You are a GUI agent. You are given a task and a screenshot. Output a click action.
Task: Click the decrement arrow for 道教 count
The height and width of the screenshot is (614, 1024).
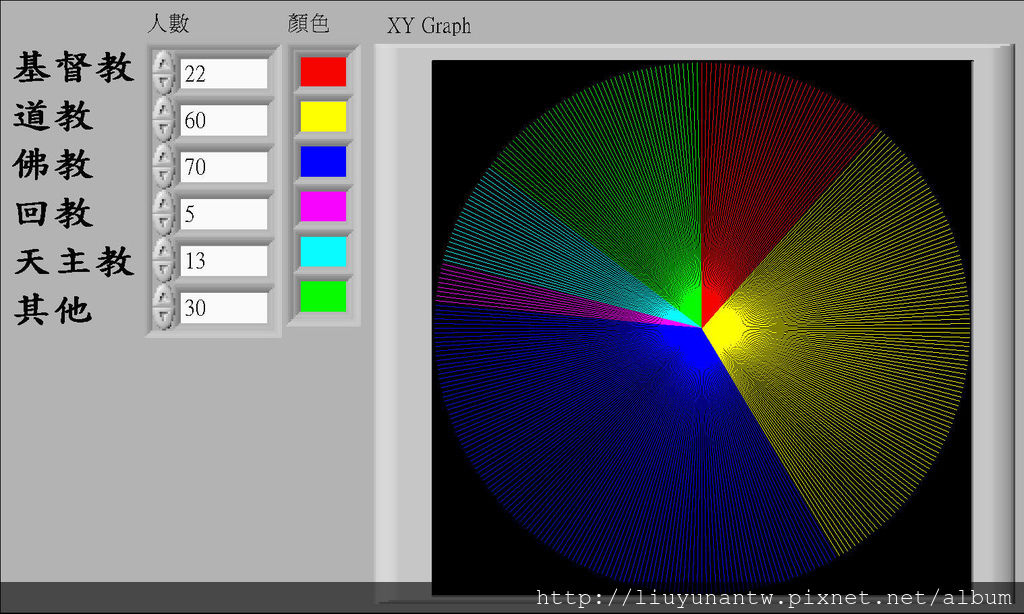(x=163, y=129)
